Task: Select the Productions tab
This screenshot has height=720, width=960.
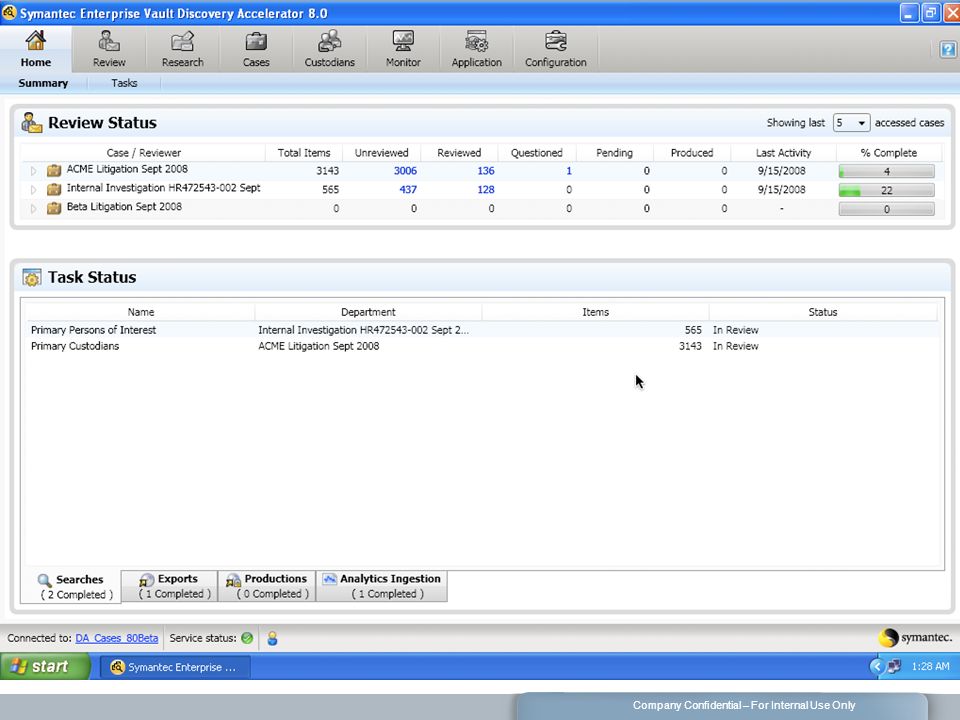Action: click(267, 586)
